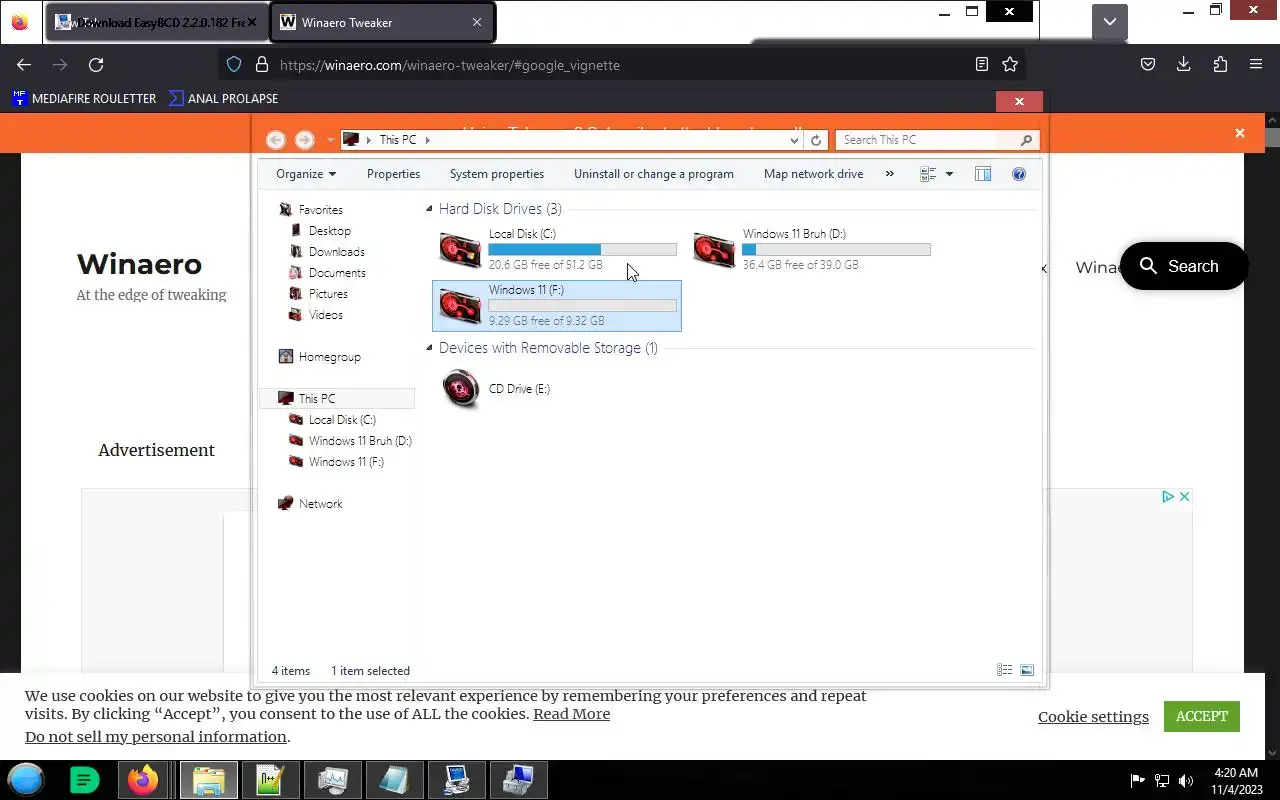Choose Uninstall or change a program
The image size is (1280, 800).
point(654,174)
